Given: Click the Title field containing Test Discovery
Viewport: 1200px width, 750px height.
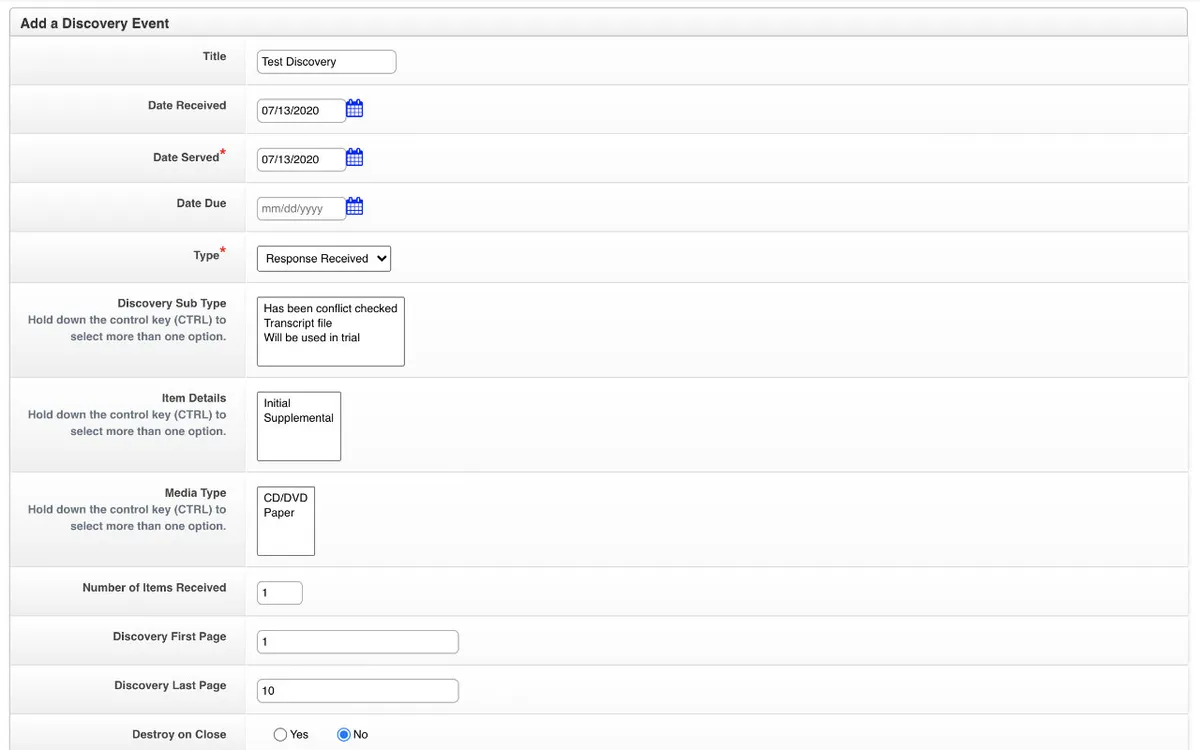Looking at the screenshot, I should pos(327,62).
